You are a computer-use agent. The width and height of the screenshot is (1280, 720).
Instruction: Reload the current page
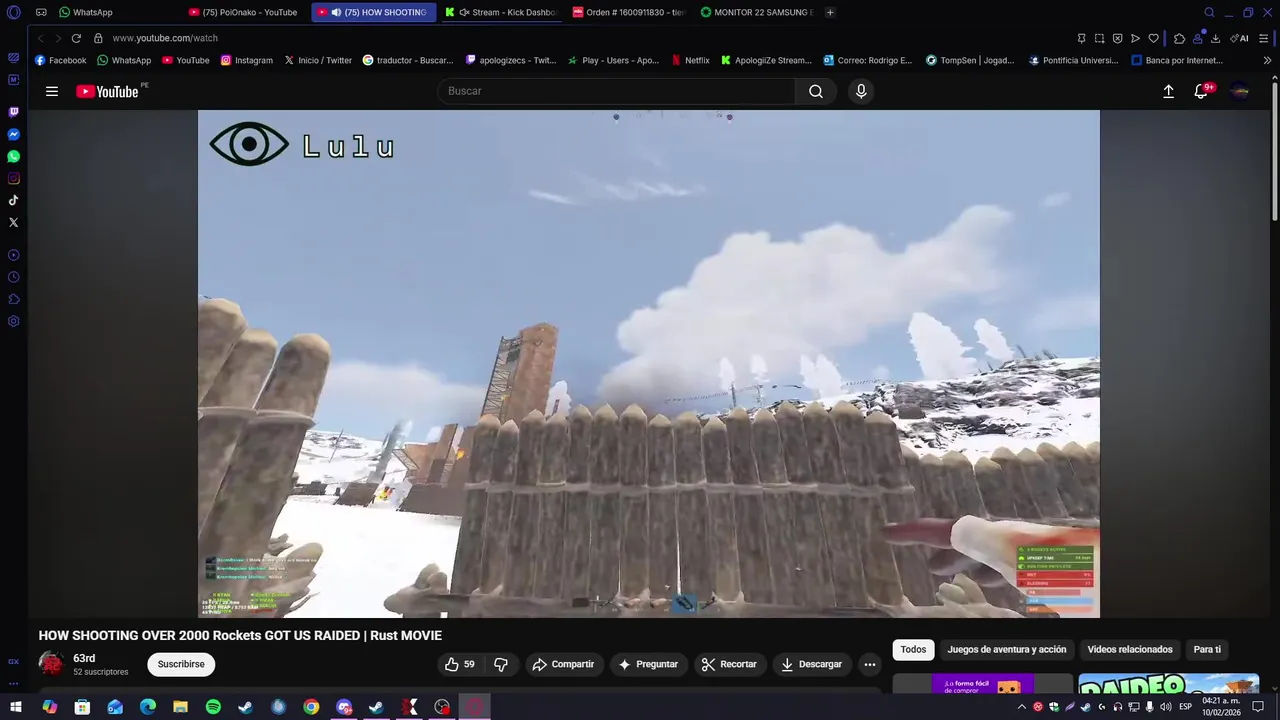[76, 38]
